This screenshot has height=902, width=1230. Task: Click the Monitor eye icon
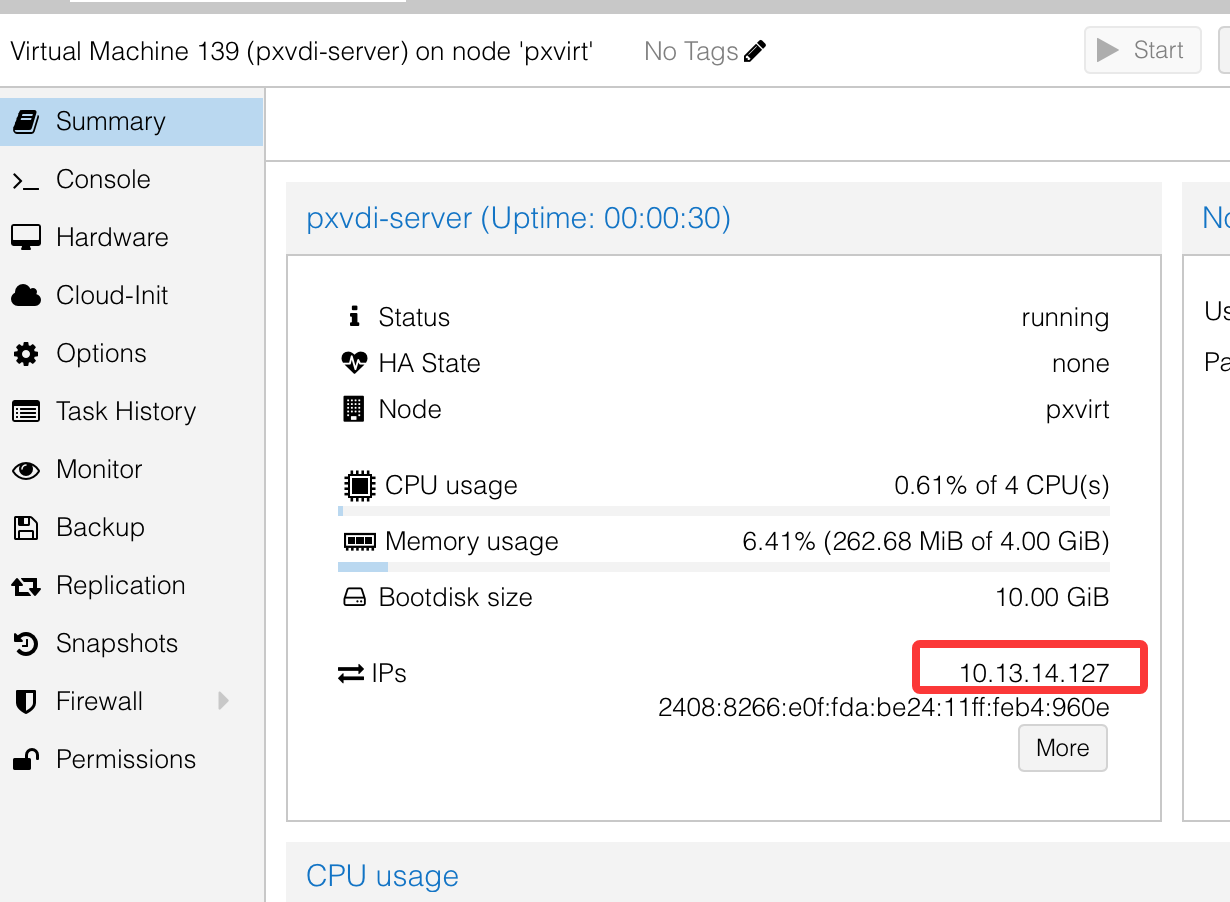(26, 470)
